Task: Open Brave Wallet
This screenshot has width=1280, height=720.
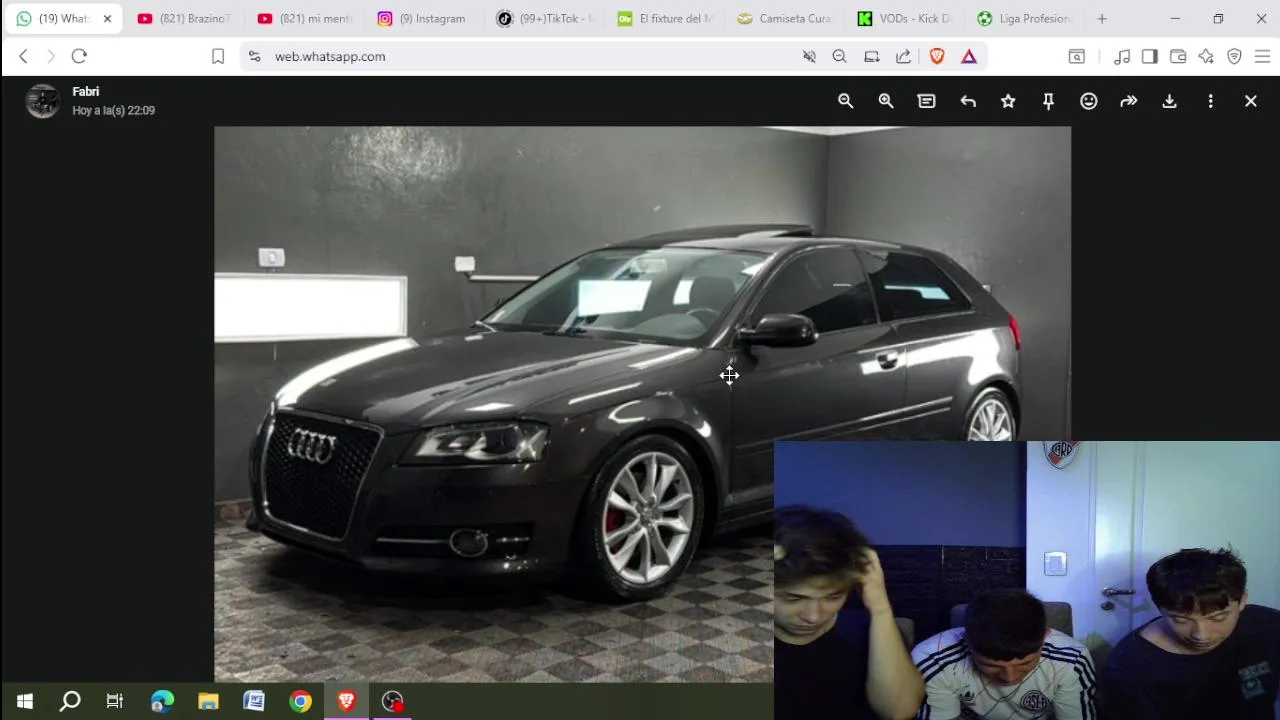Action: [1178, 56]
